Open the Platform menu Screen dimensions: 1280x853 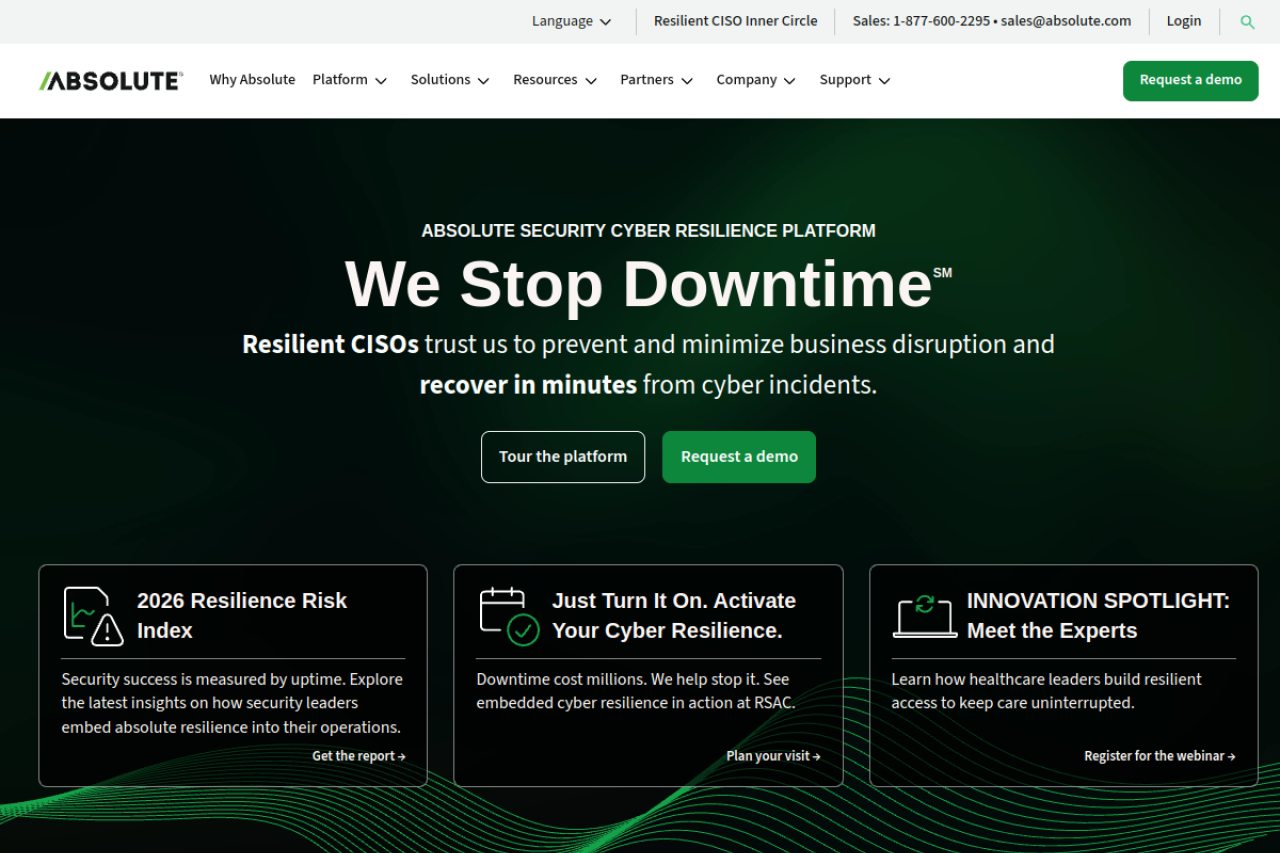[349, 80]
